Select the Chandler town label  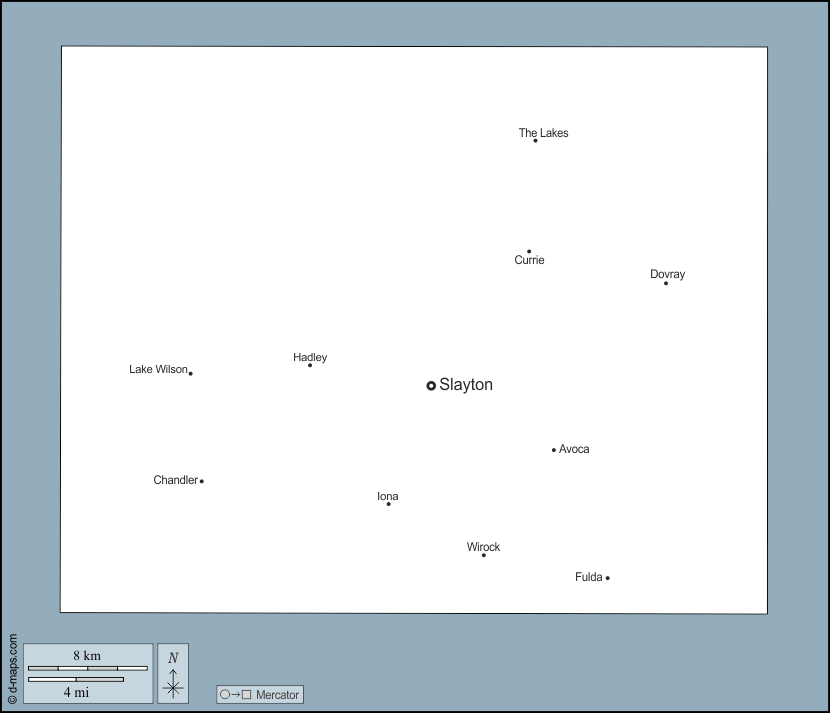tap(175, 480)
